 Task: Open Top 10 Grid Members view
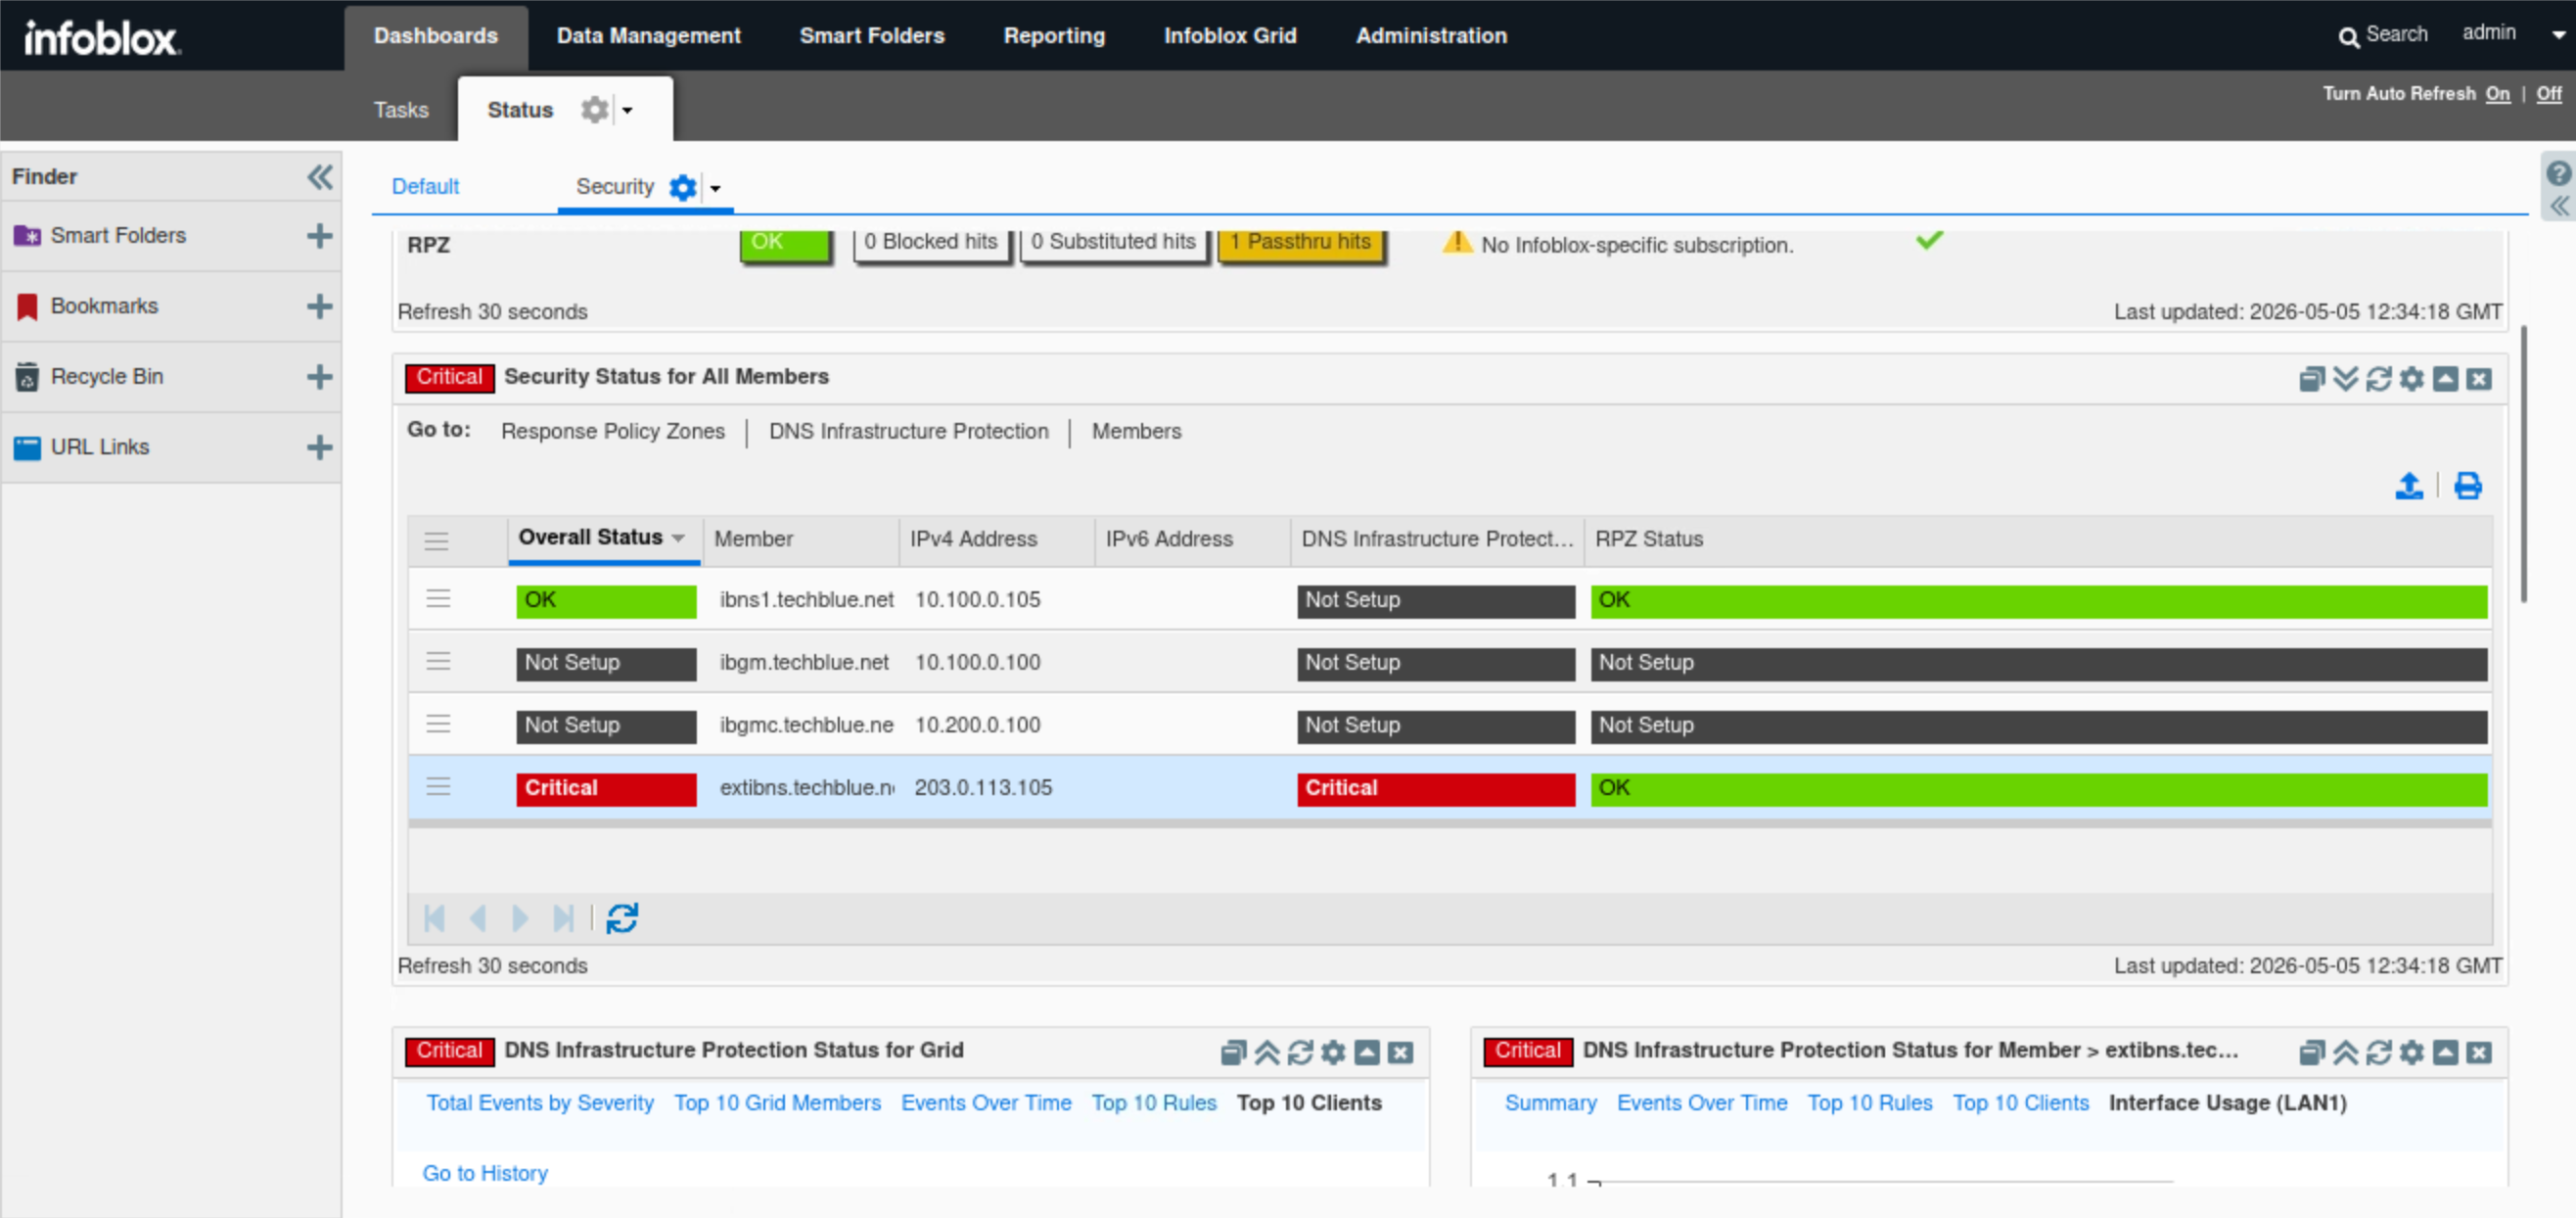pyautogui.click(x=777, y=1103)
